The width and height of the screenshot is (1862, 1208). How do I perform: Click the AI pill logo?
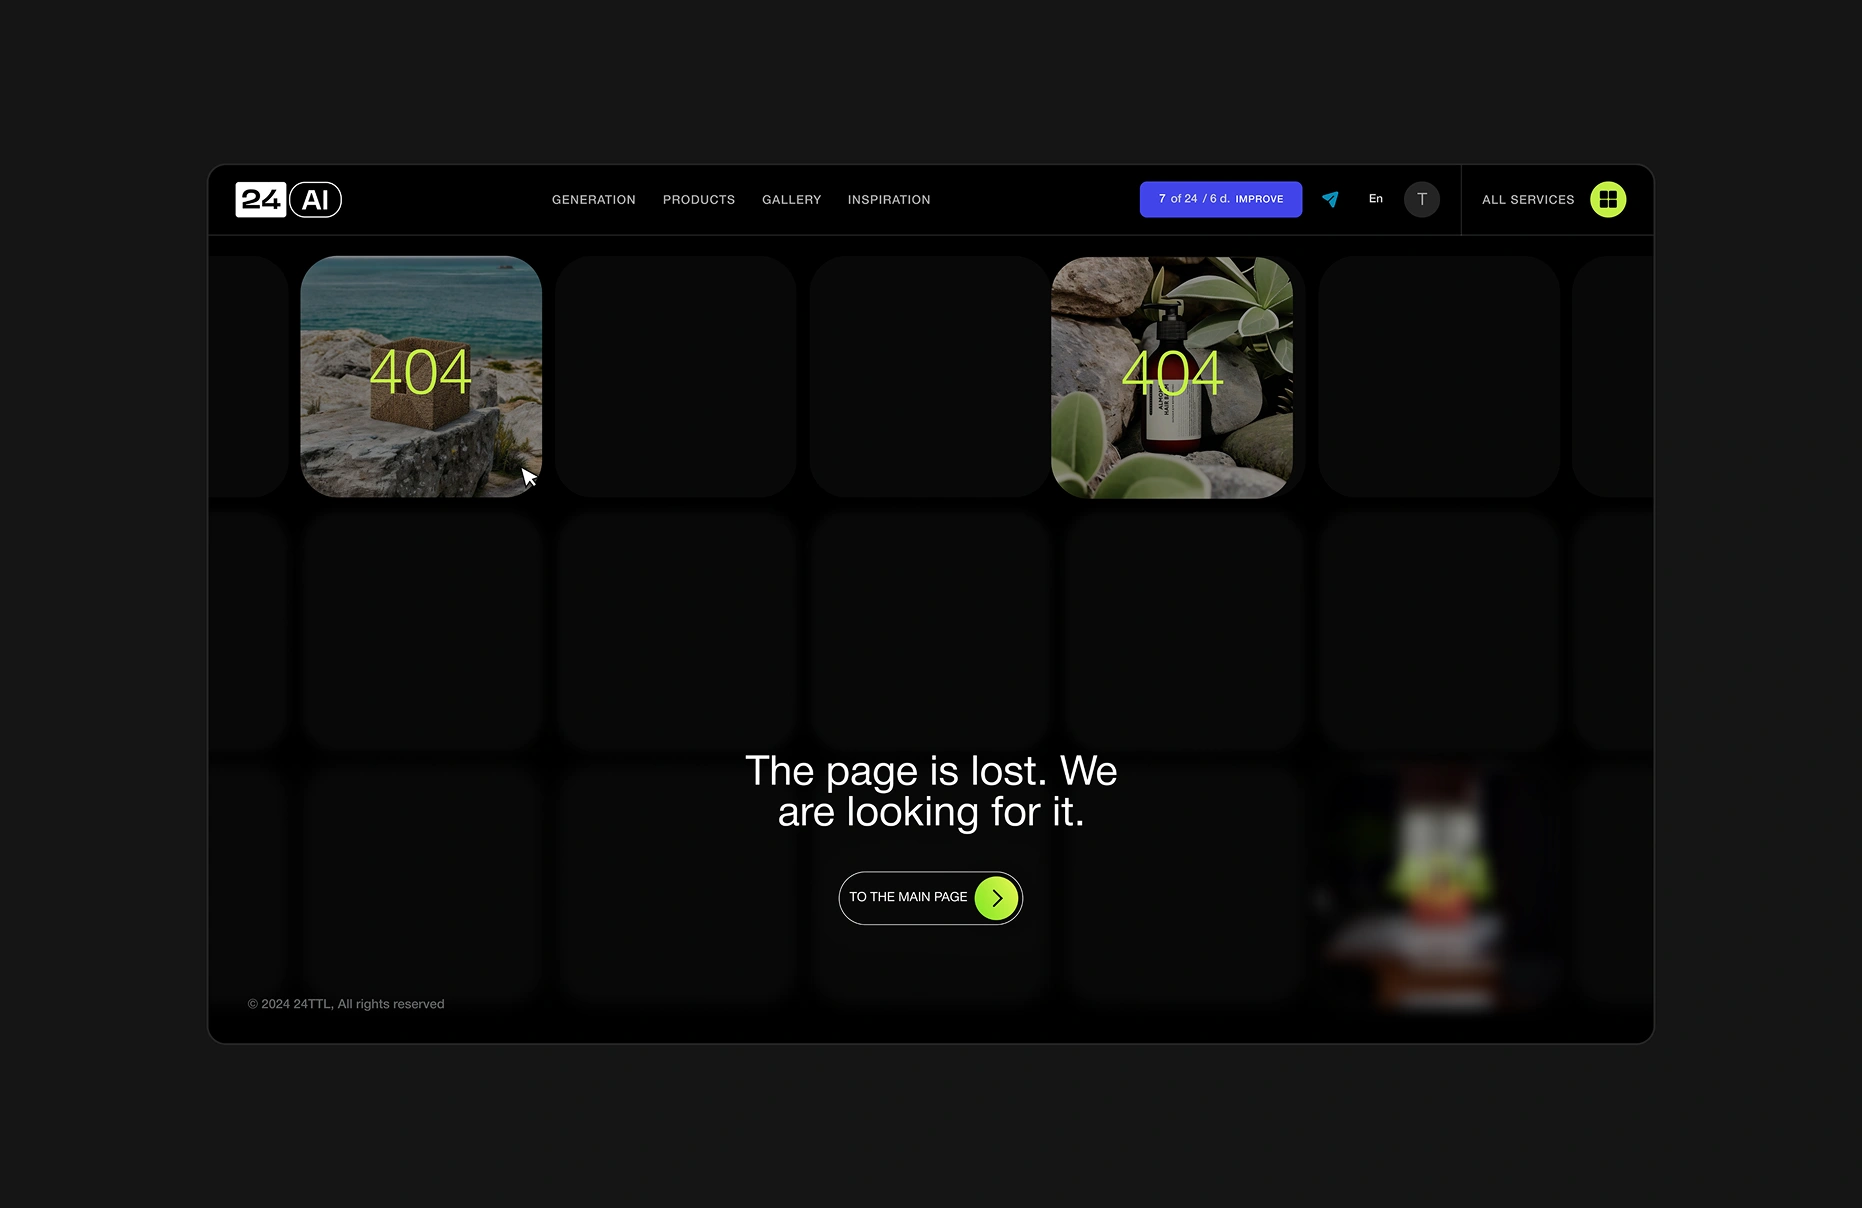tap(315, 200)
